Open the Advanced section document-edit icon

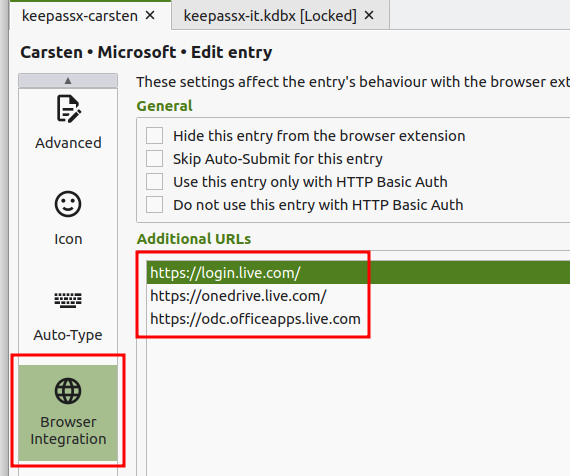[x=68, y=109]
